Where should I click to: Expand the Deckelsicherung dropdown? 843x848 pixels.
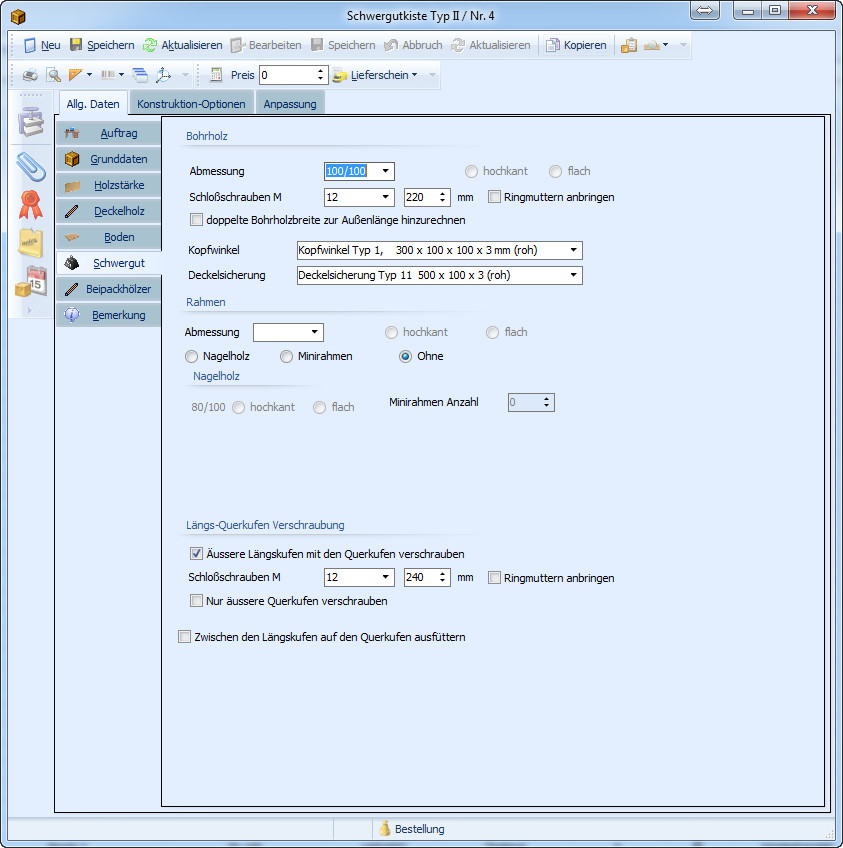tap(573, 275)
